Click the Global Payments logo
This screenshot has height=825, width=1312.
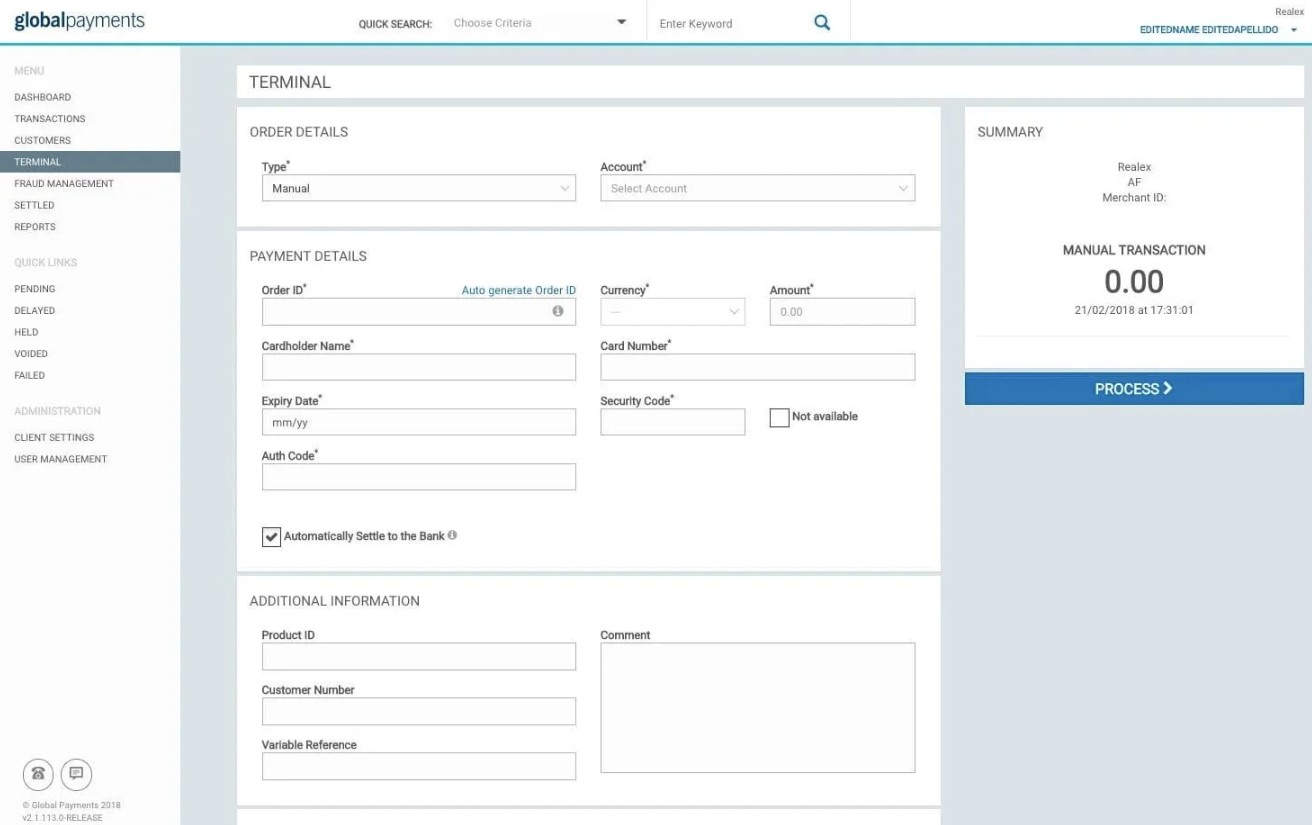(x=80, y=21)
